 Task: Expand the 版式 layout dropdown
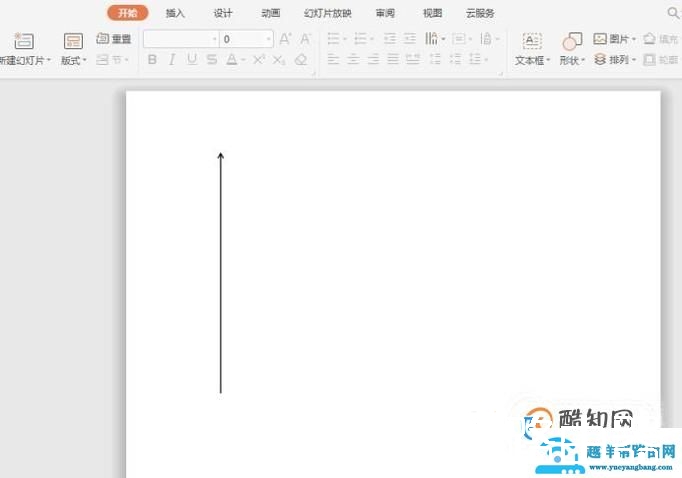84,60
